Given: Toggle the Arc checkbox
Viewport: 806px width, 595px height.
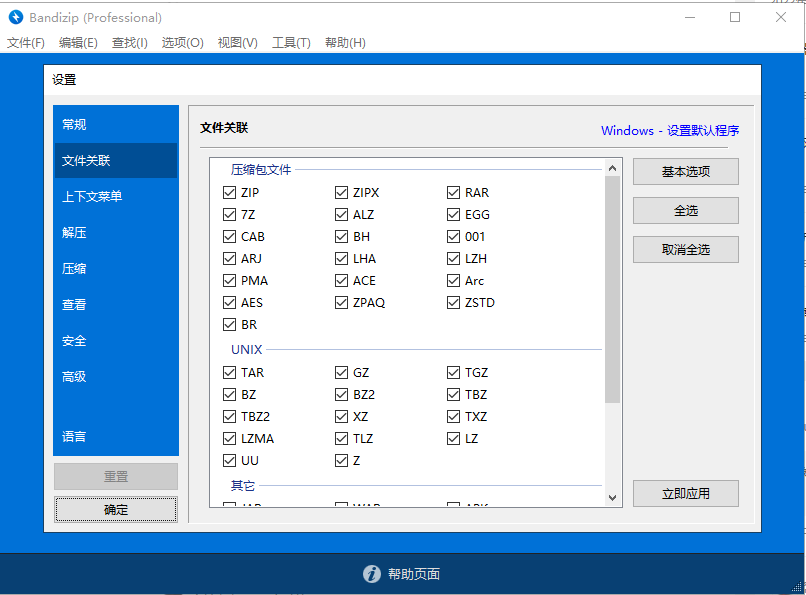Looking at the screenshot, I should (453, 281).
